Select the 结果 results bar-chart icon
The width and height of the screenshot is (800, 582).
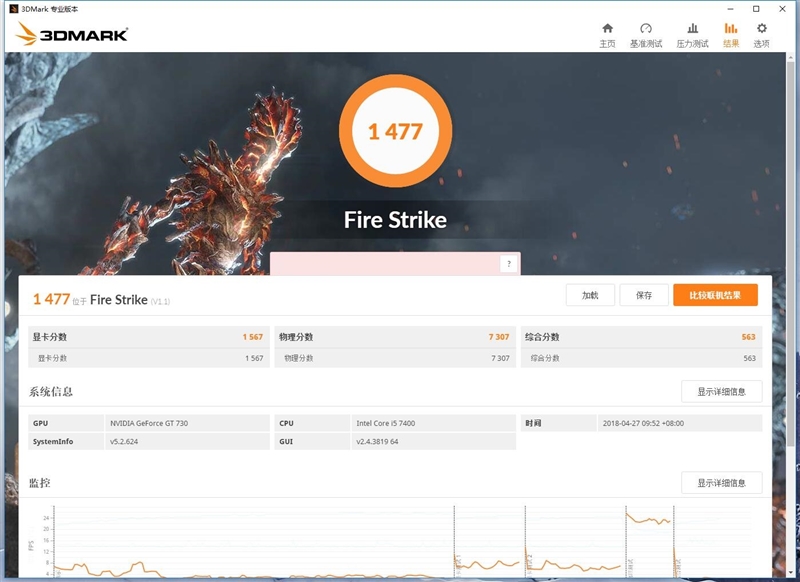[x=731, y=35]
